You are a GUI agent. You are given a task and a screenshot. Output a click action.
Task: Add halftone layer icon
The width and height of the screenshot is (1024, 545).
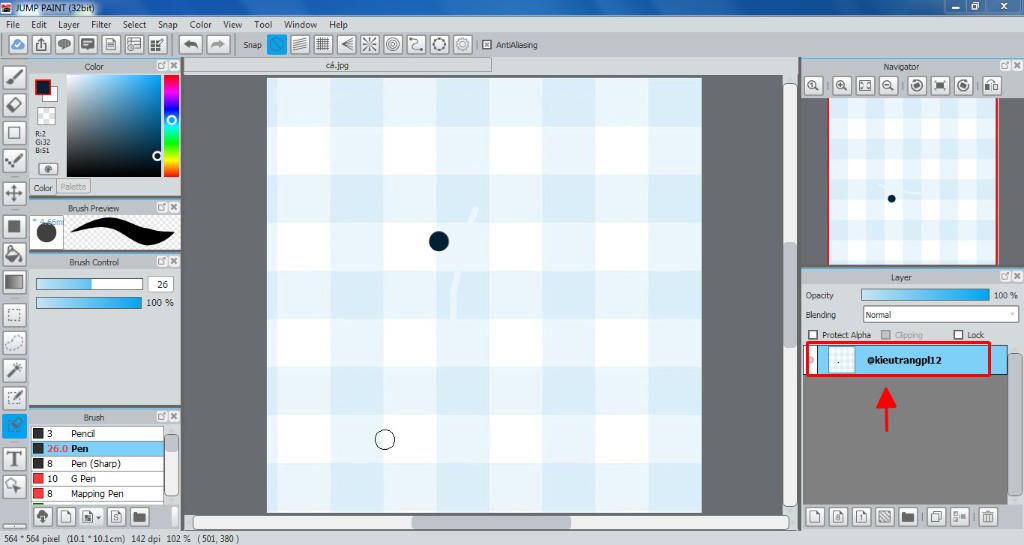[884, 517]
